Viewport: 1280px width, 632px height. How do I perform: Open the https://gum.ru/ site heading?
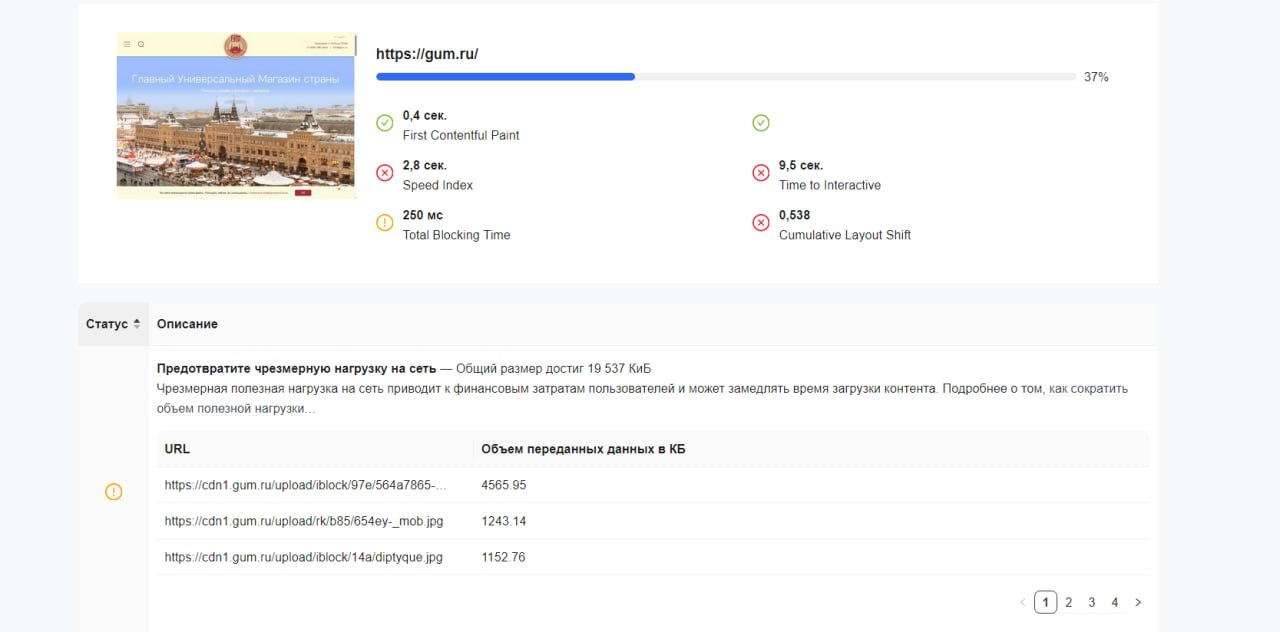coord(427,54)
